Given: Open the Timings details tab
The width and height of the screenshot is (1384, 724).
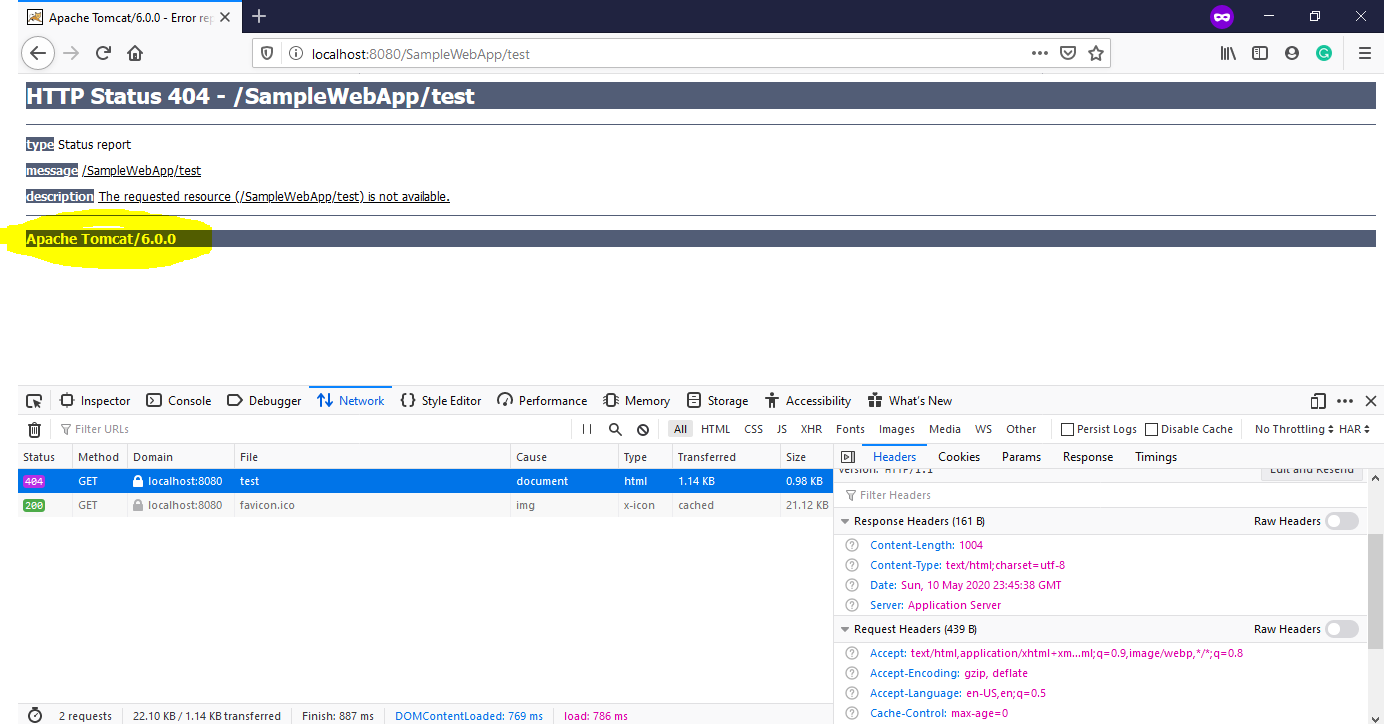Looking at the screenshot, I should pyautogui.click(x=1156, y=457).
